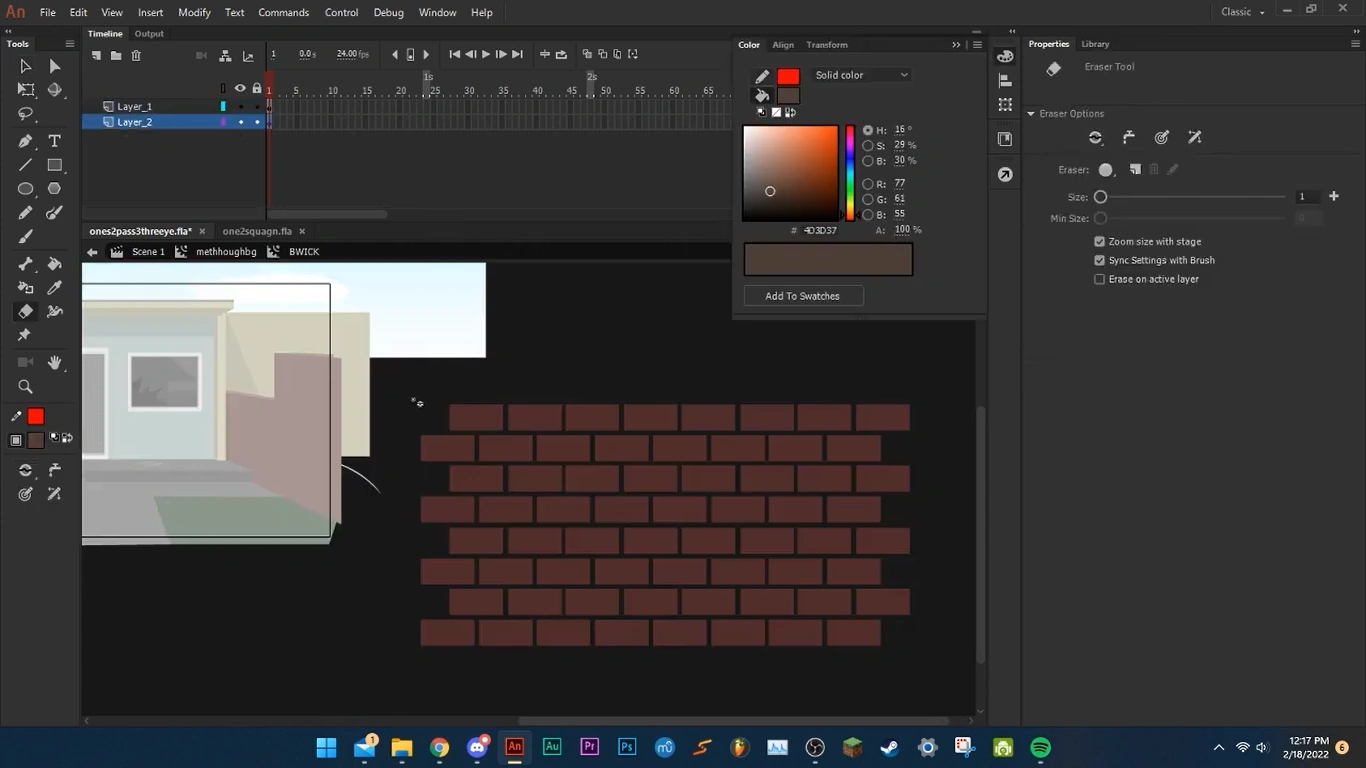Uncheck Zoom size with stage
This screenshot has width=1366, height=768.
tap(1100, 242)
